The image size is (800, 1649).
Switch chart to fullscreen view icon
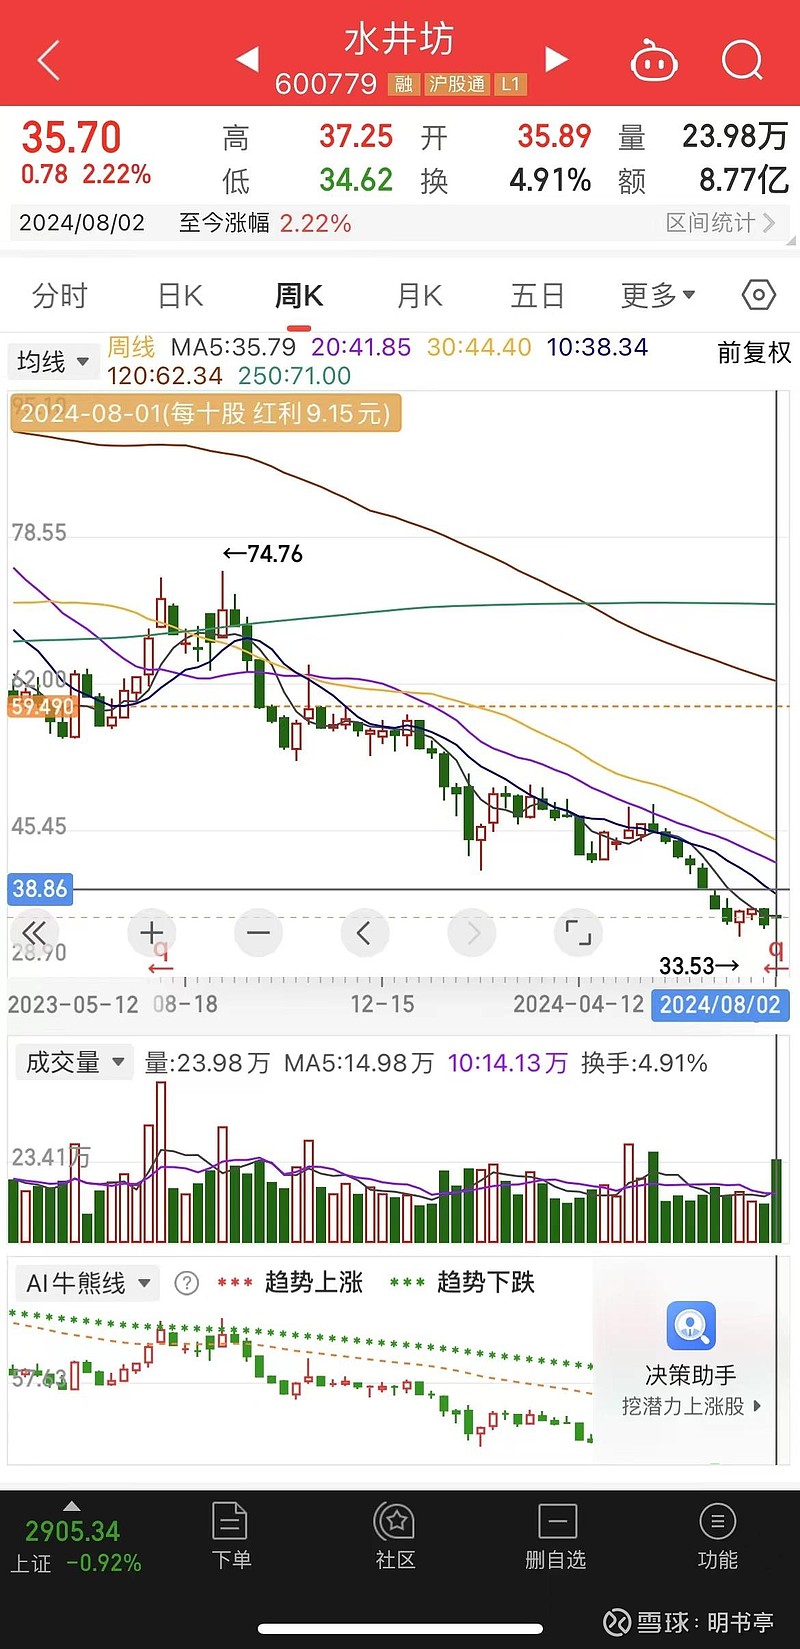click(578, 933)
